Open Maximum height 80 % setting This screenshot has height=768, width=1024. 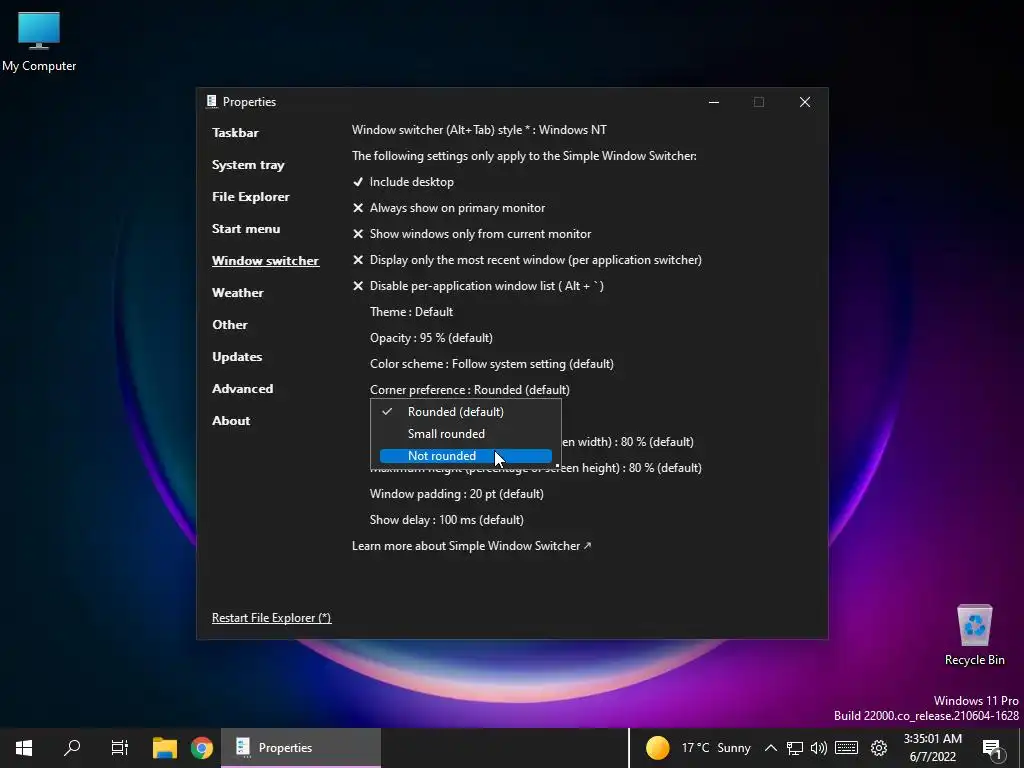pos(536,468)
